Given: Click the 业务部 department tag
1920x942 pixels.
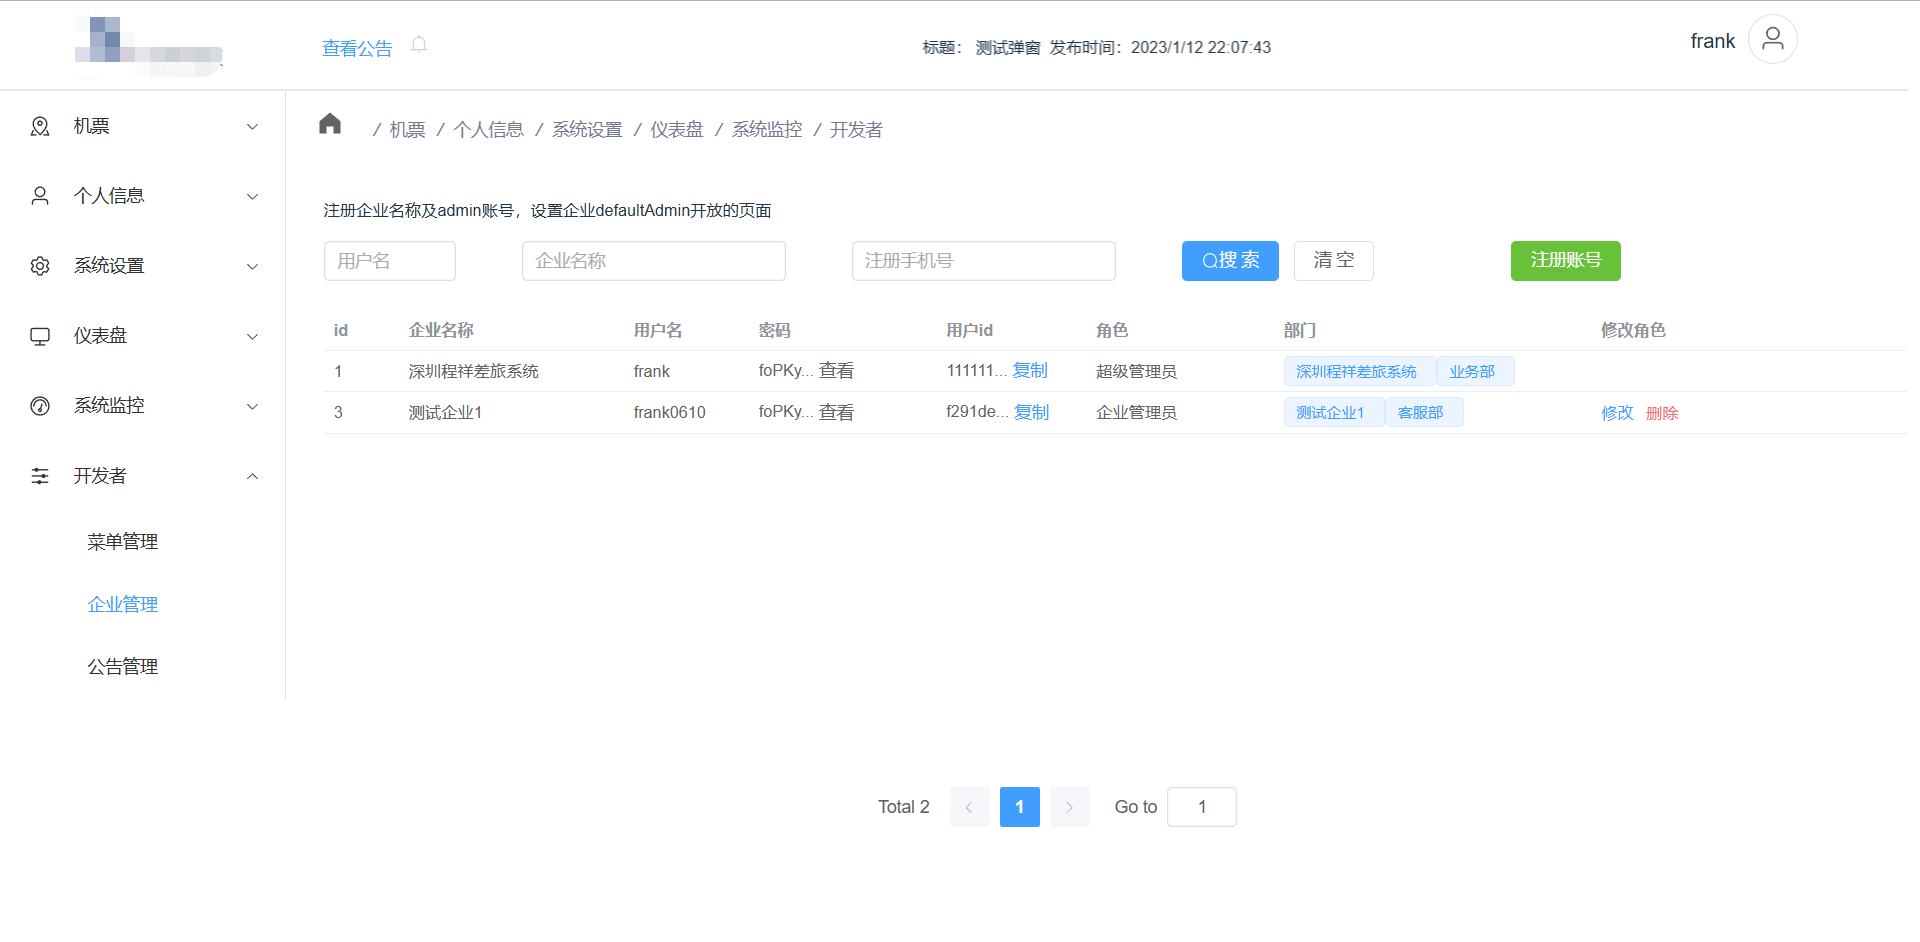Looking at the screenshot, I should tap(1476, 371).
